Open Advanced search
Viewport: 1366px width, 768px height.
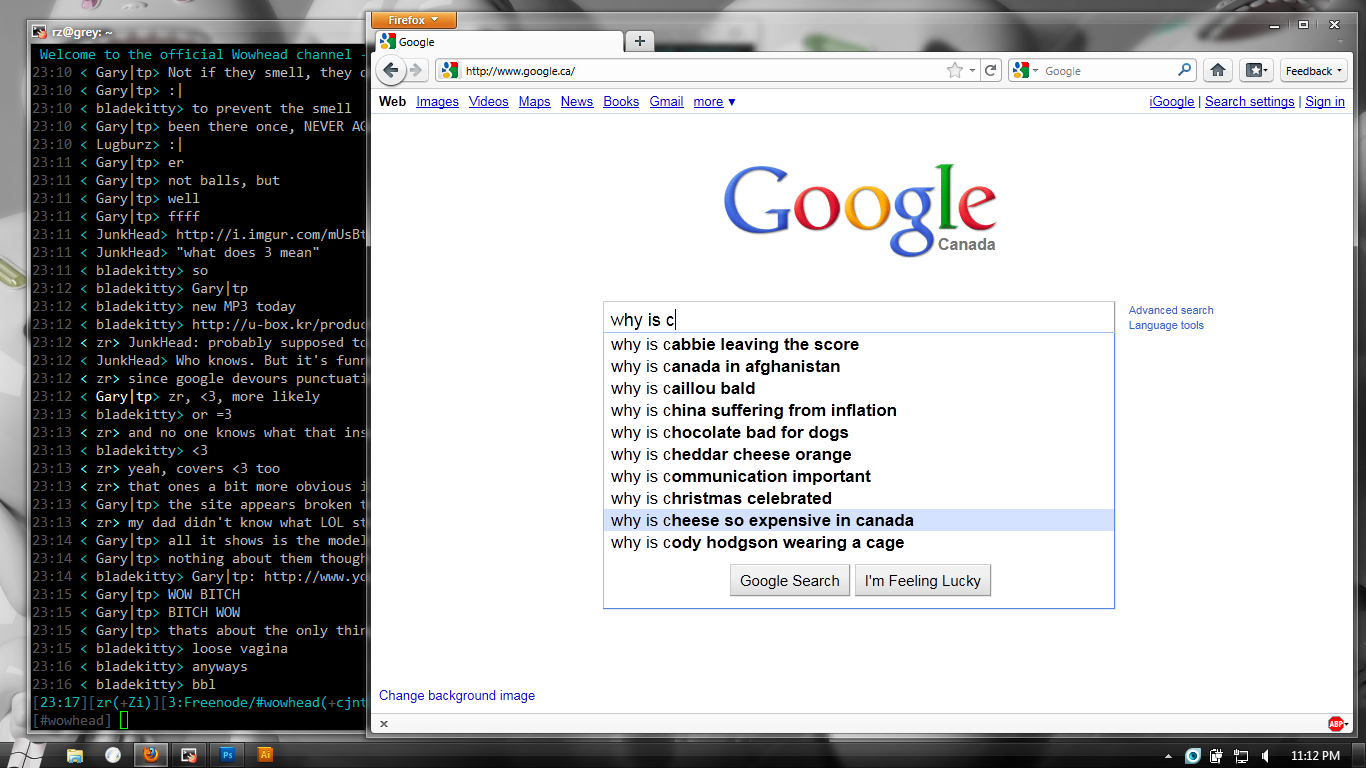click(x=1171, y=310)
